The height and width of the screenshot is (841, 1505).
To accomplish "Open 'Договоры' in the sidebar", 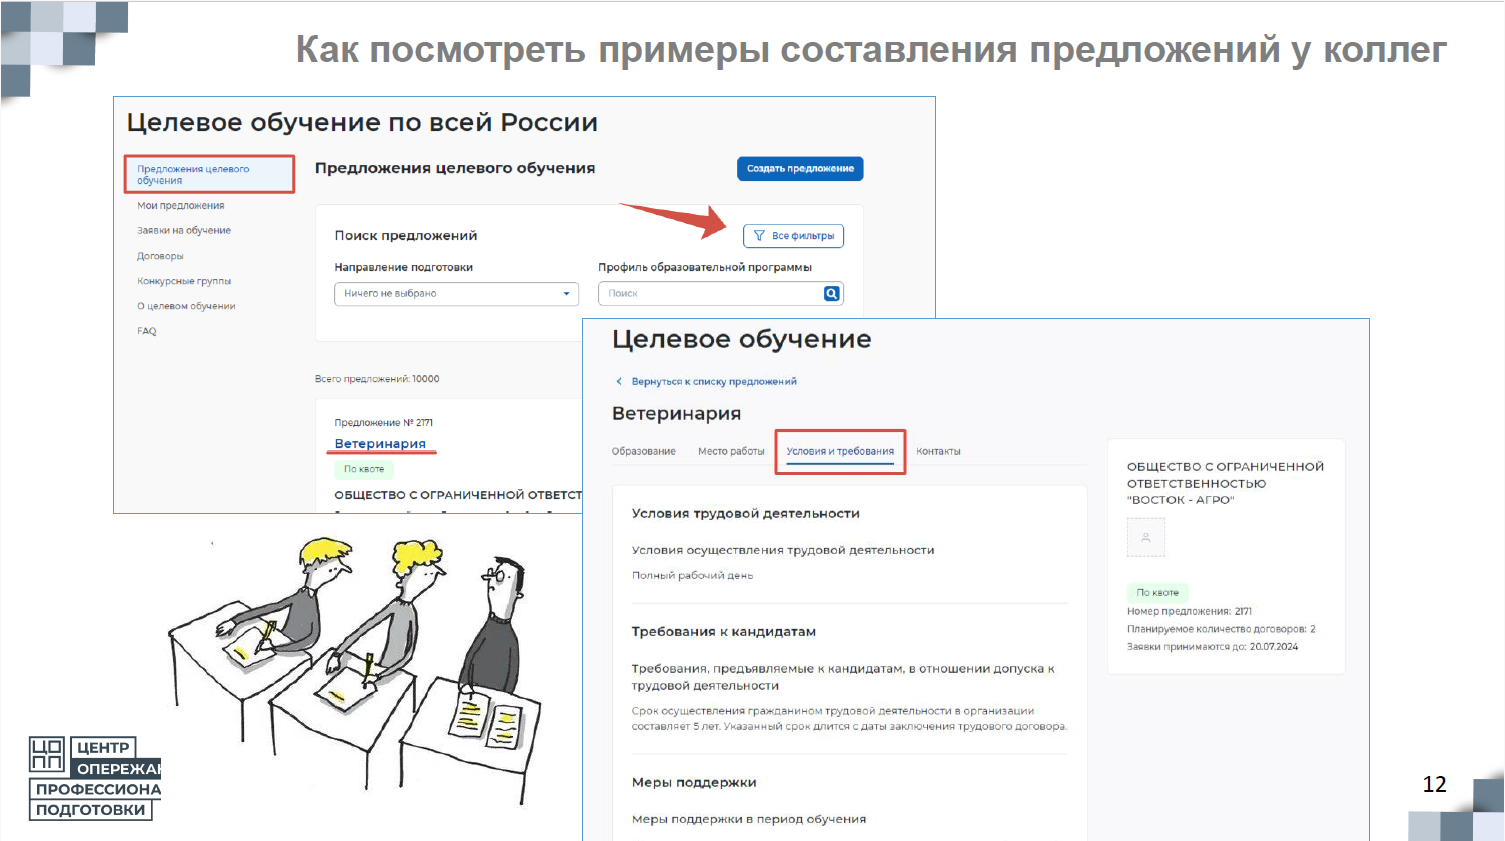I will pos(160,256).
